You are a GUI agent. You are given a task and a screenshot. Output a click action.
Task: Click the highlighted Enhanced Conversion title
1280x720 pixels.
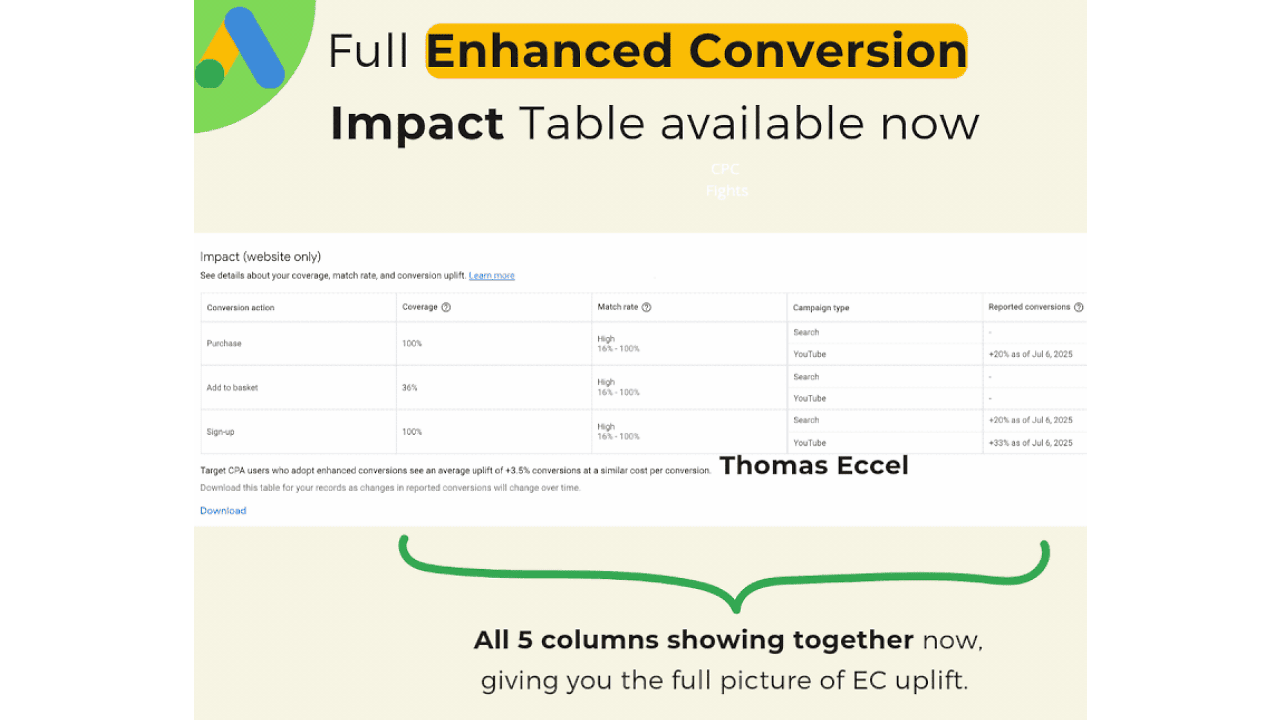pos(697,51)
